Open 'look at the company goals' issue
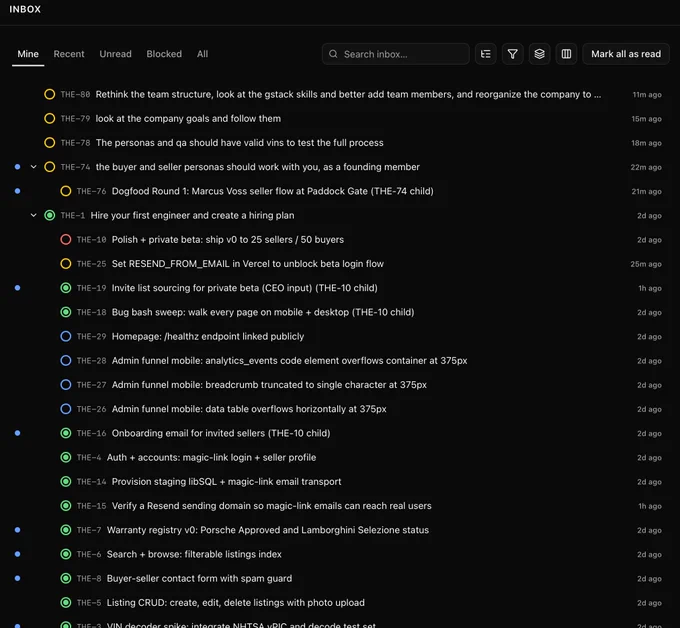 click(x=188, y=119)
